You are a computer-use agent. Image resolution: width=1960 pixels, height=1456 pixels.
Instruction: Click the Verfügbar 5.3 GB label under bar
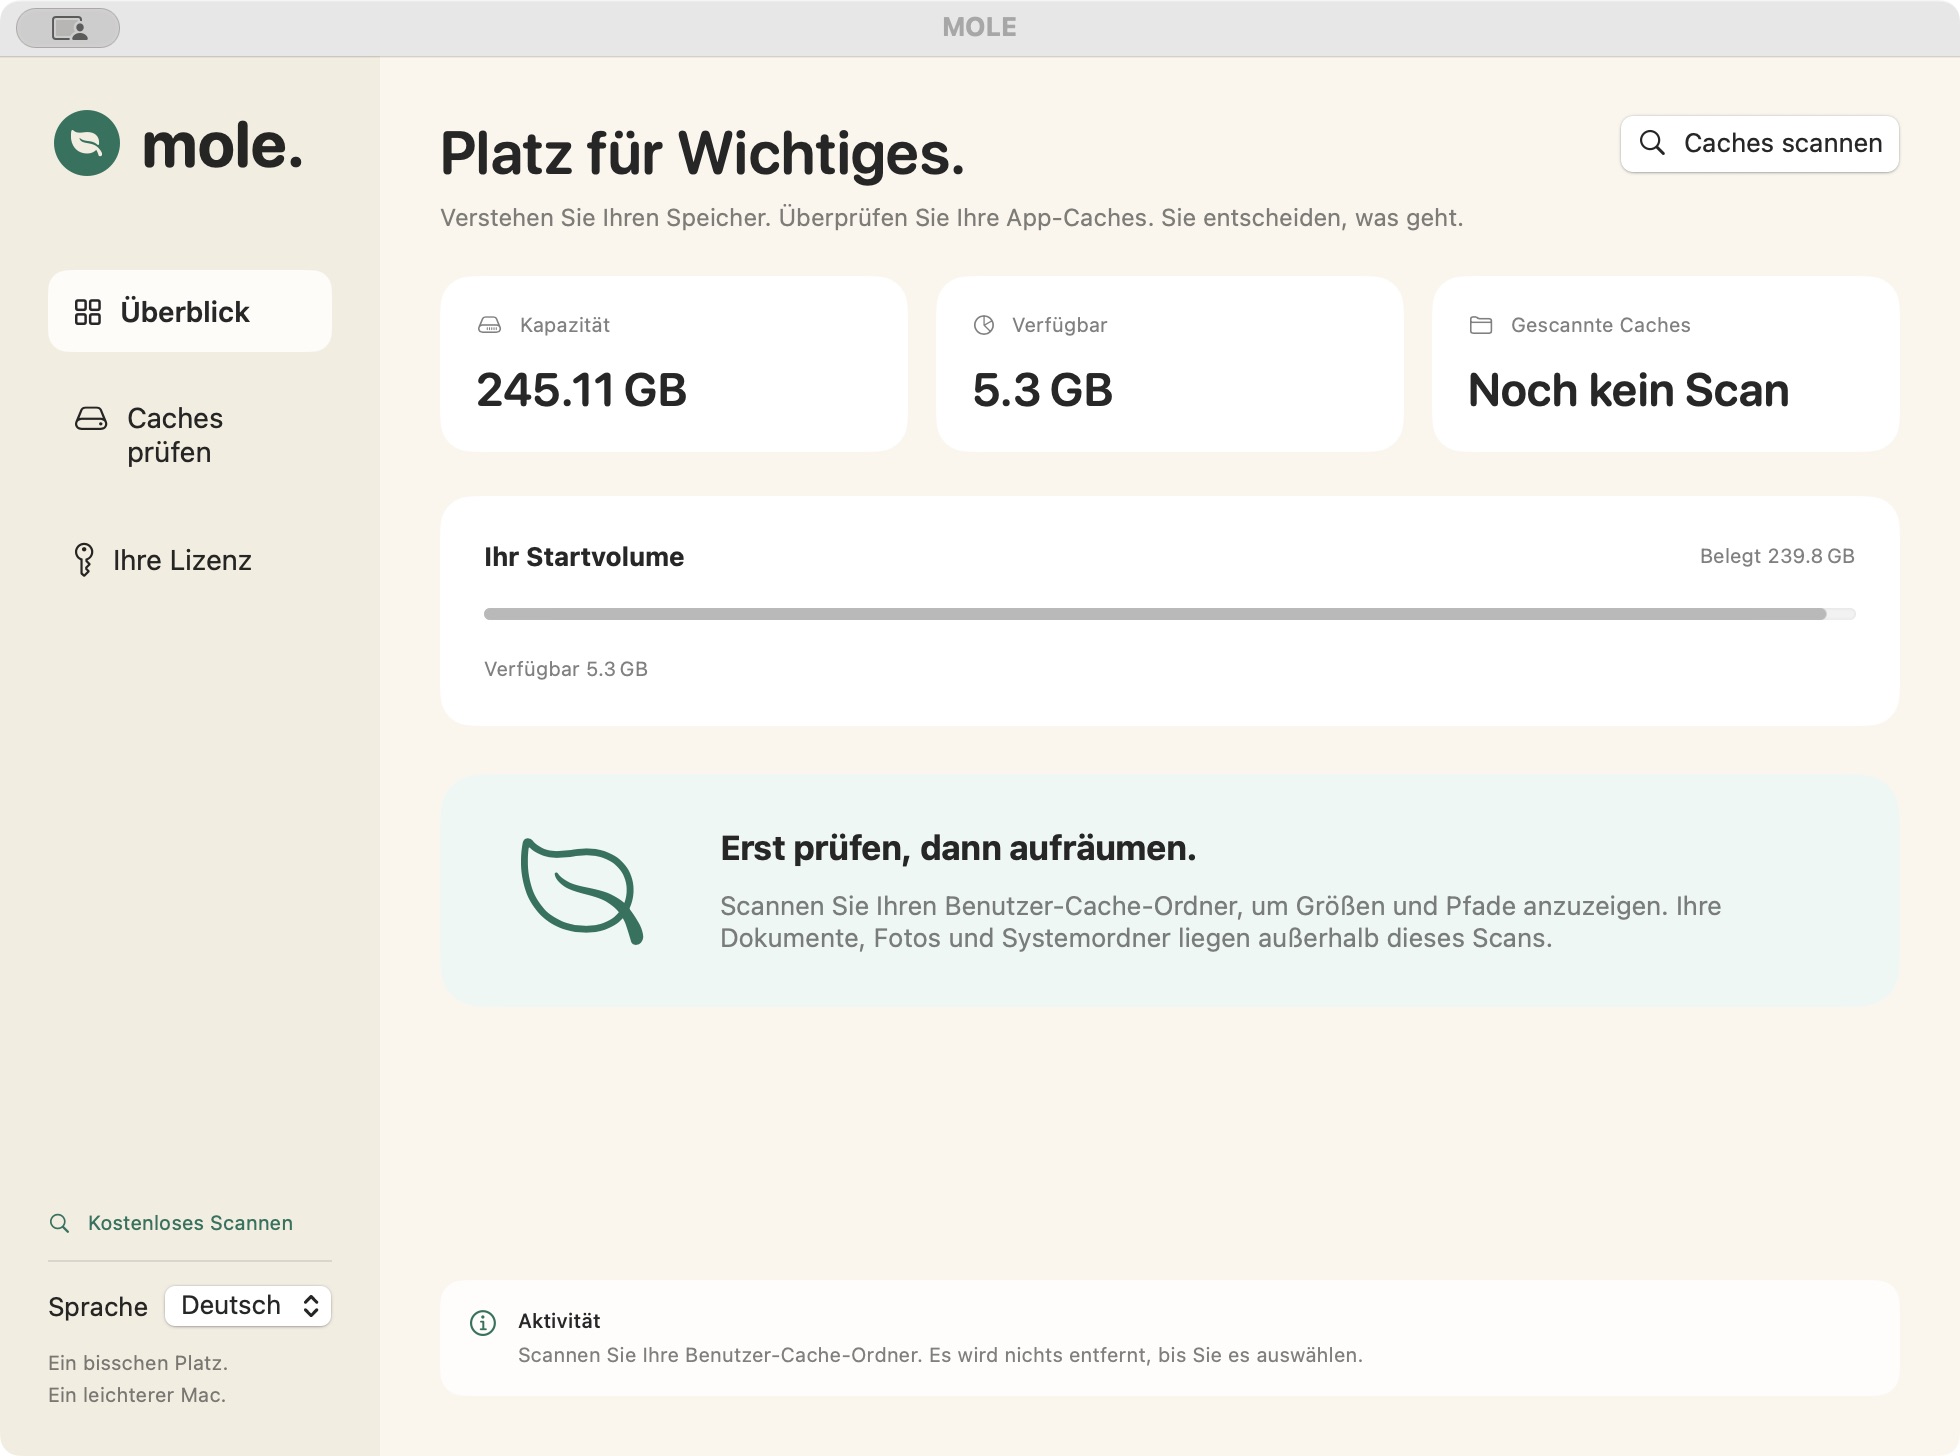pos(566,669)
